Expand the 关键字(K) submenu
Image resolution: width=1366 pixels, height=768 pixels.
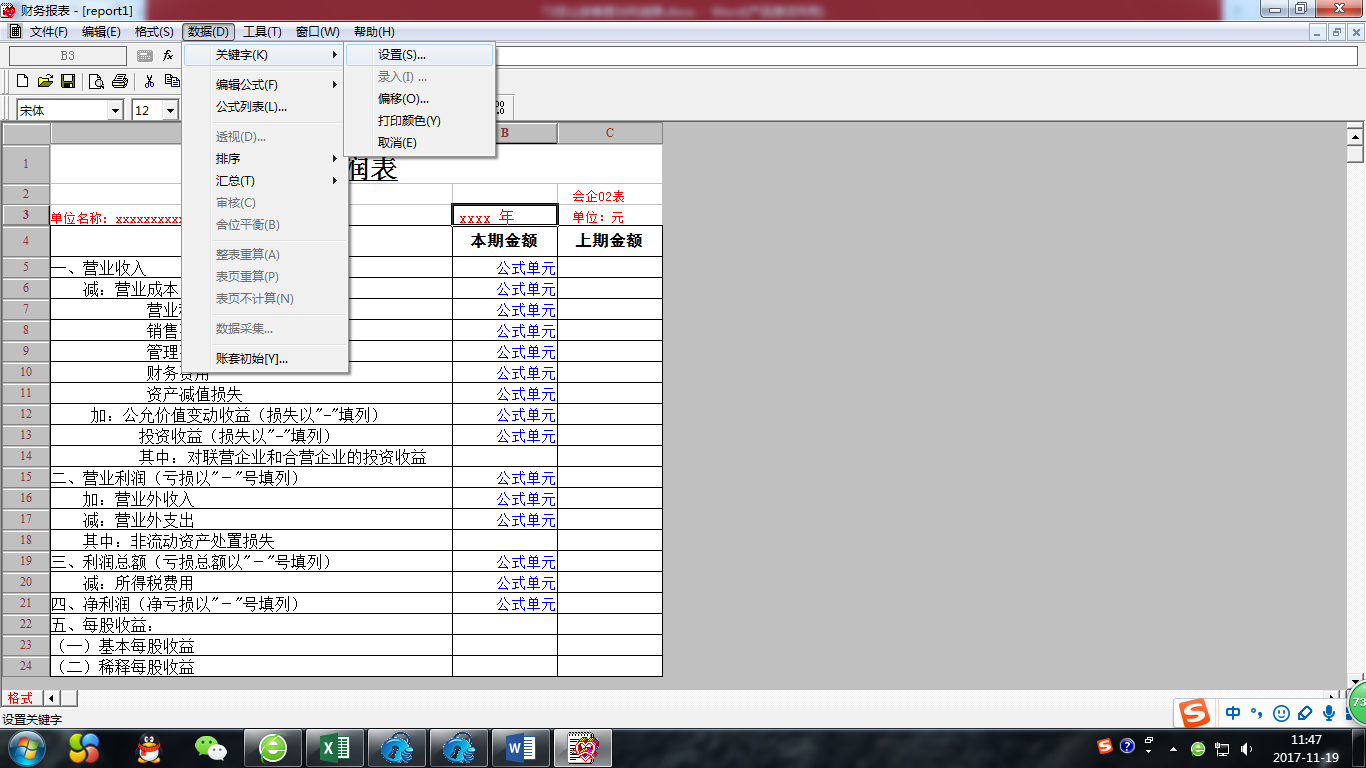pos(265,55)
